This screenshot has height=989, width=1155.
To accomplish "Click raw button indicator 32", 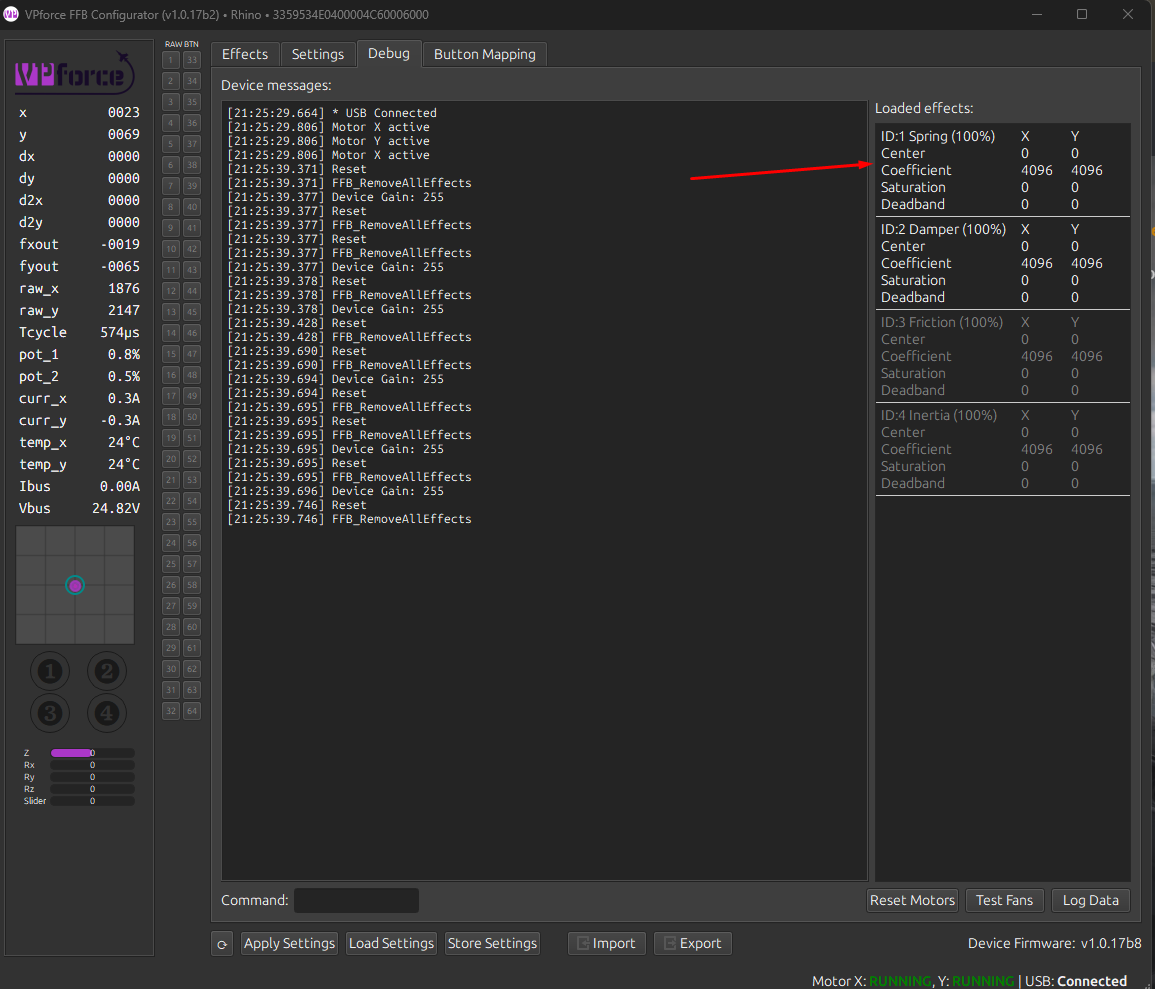I will [171, 711].
